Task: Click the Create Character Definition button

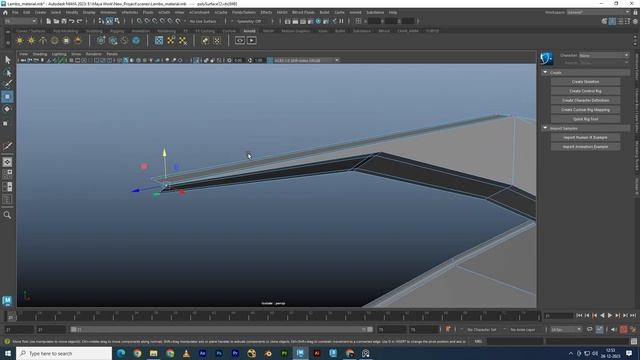Action: 585,100
